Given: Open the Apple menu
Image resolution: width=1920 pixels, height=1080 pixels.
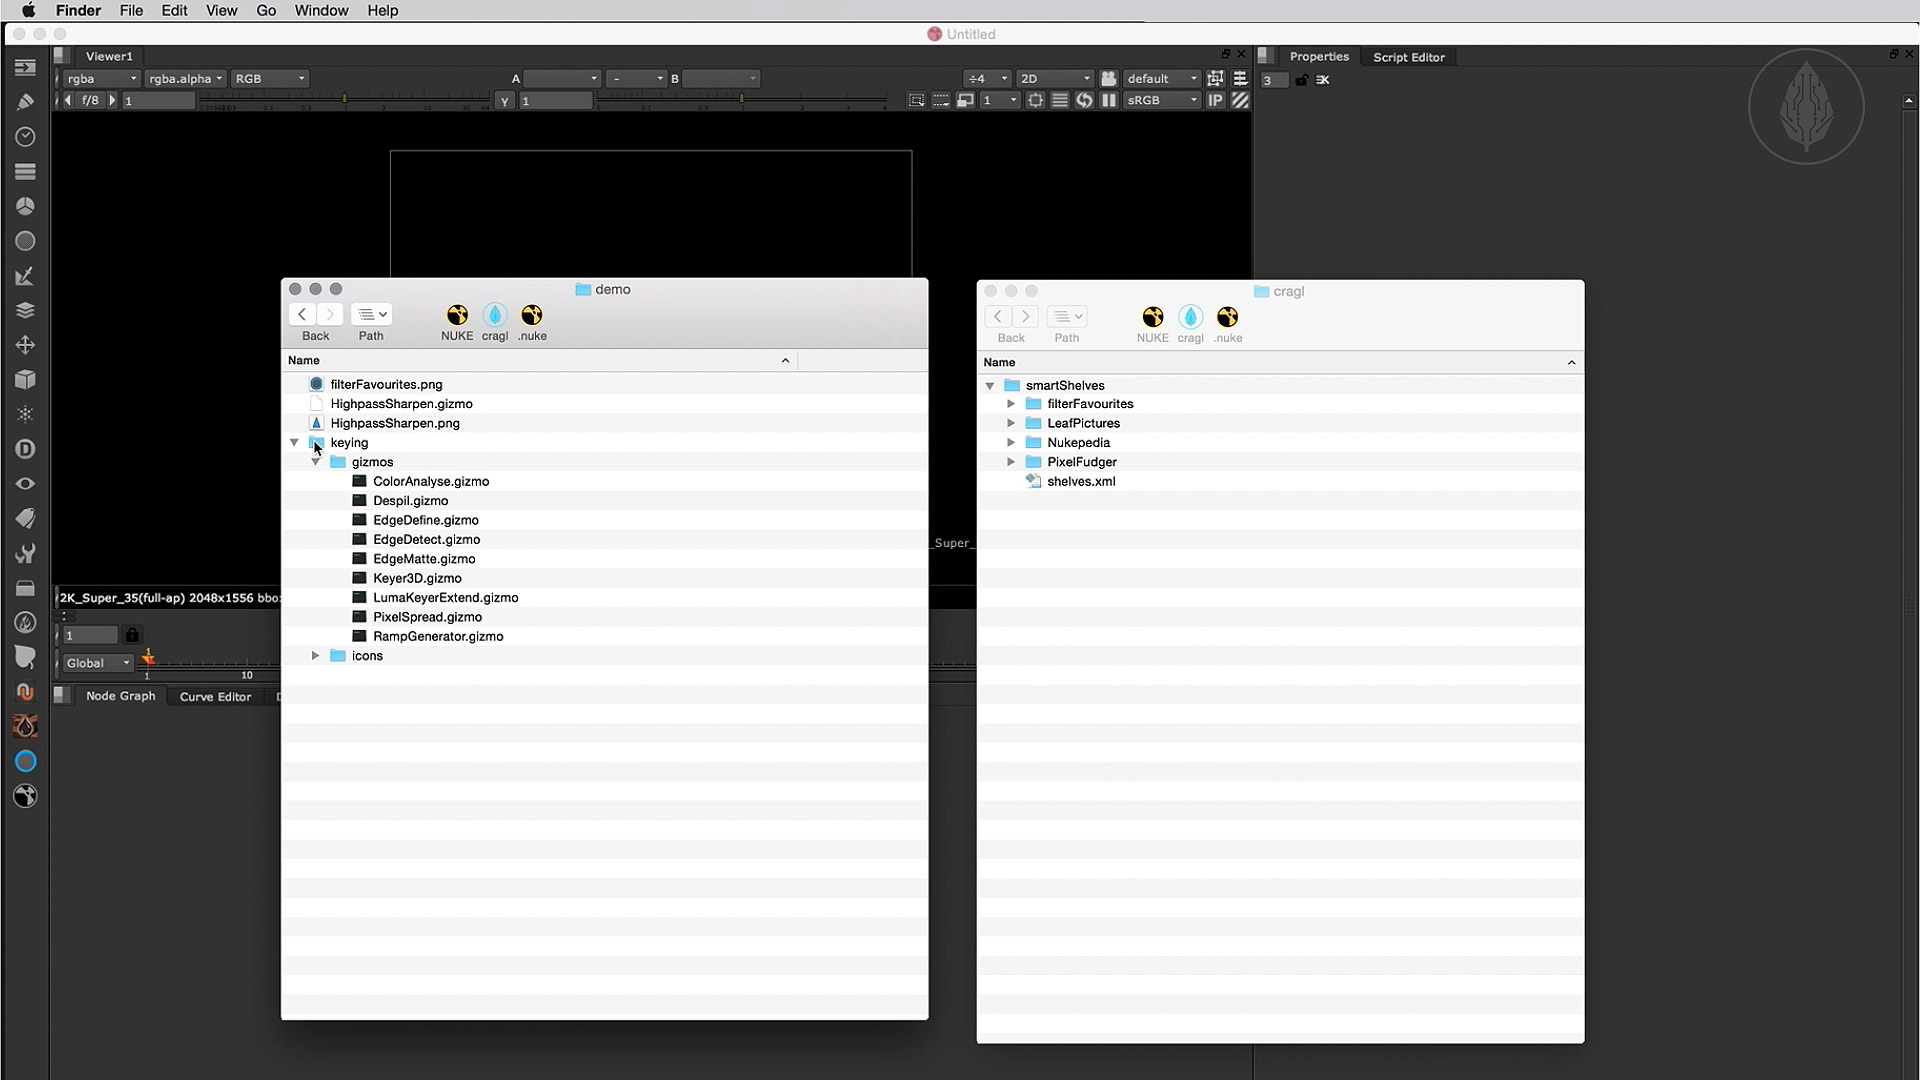Looking at the screenshot, I should pos(29,10).
